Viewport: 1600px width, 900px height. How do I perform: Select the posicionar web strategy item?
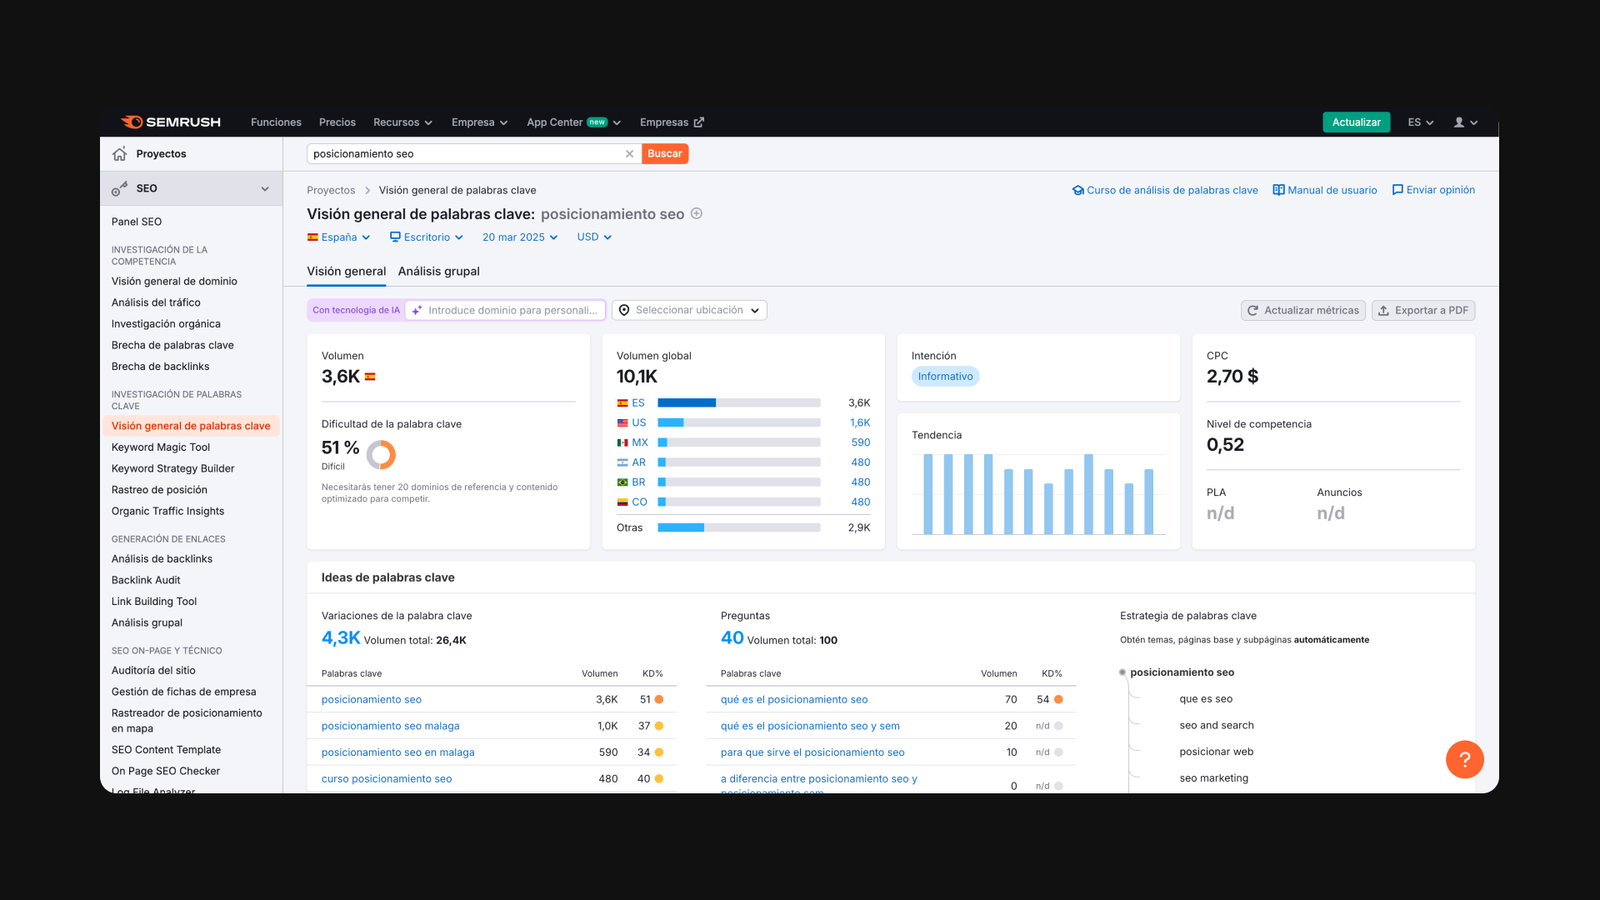pos(1216,752)
